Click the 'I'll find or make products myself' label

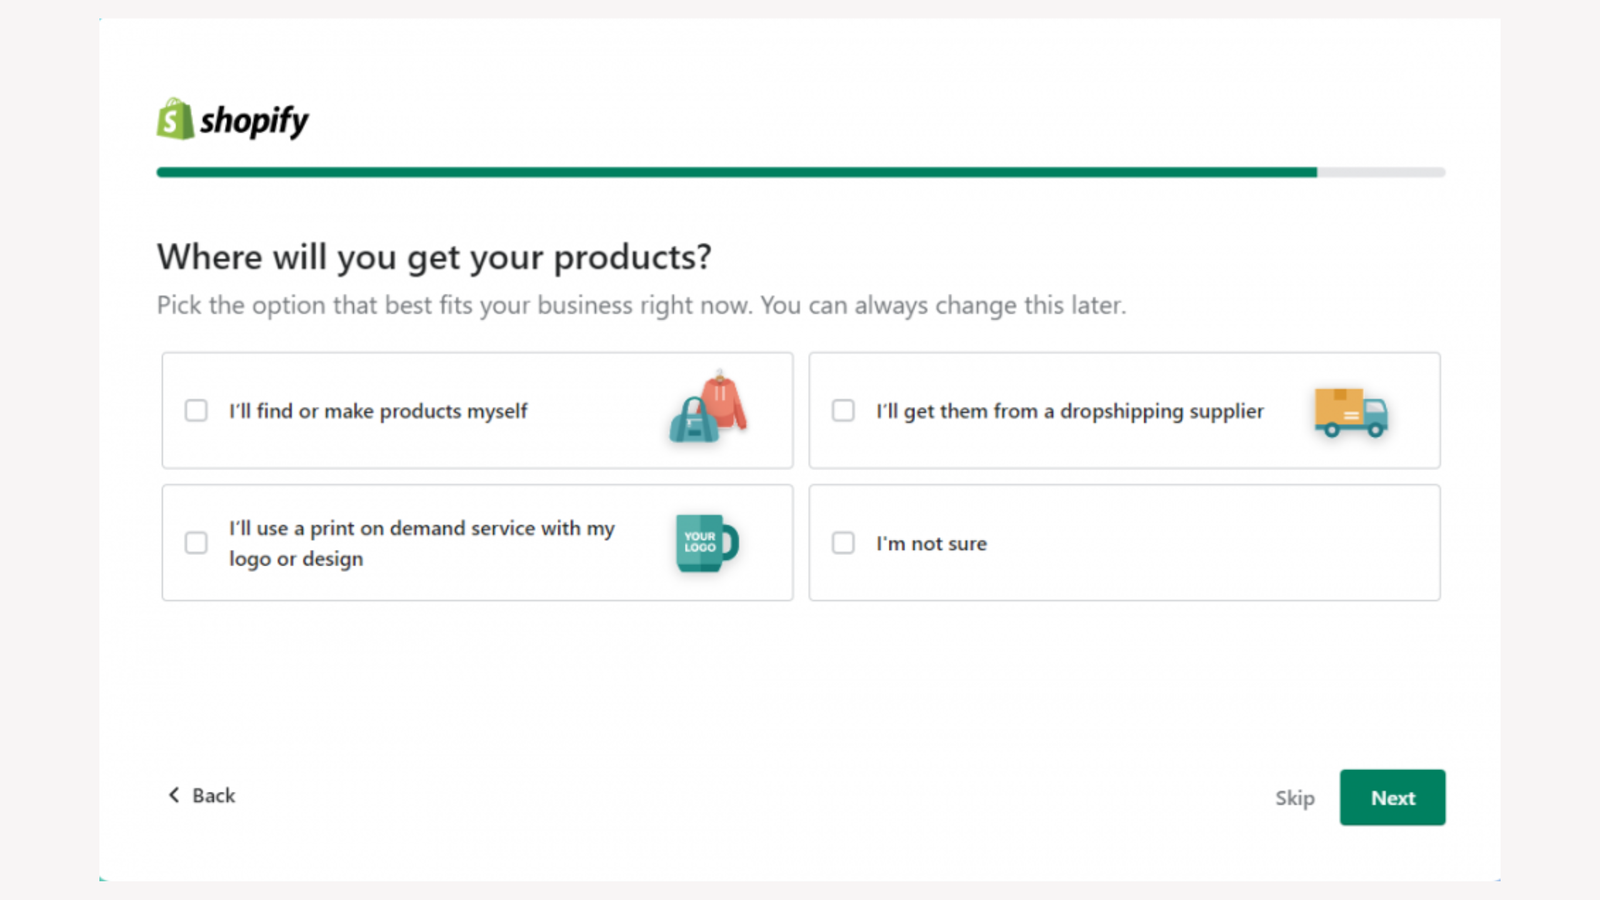click(378, 411)
